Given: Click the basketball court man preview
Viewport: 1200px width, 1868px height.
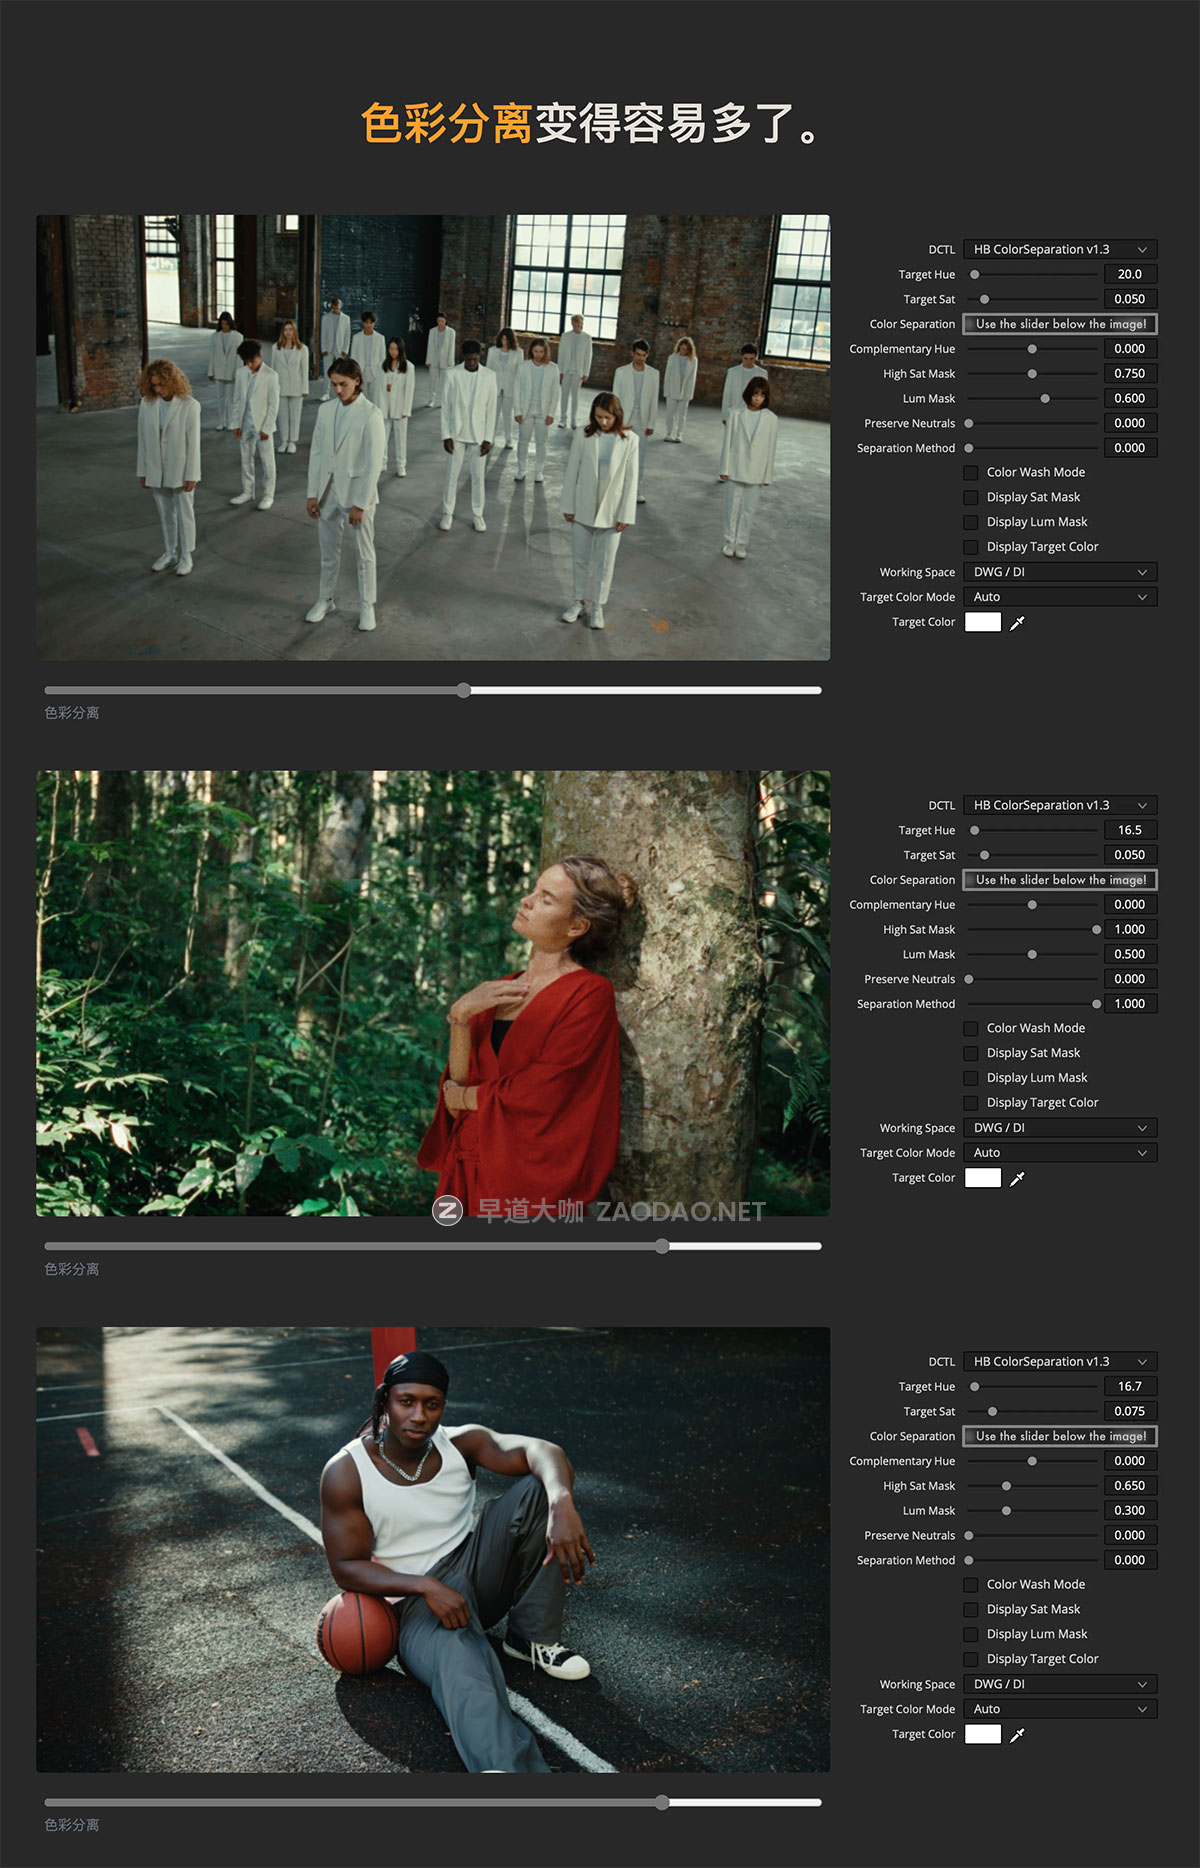Looking at the screenshot, I should 433,1549.
